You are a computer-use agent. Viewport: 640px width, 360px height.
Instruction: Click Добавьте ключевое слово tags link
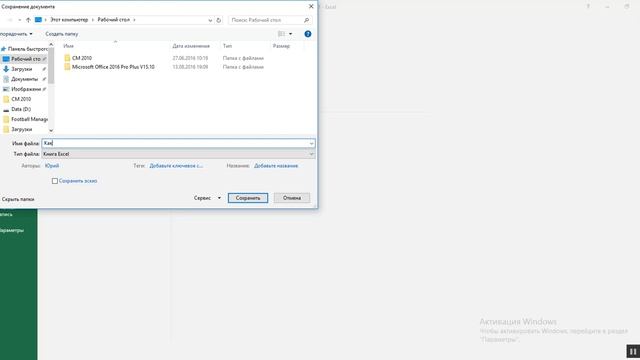pos(176,166)
